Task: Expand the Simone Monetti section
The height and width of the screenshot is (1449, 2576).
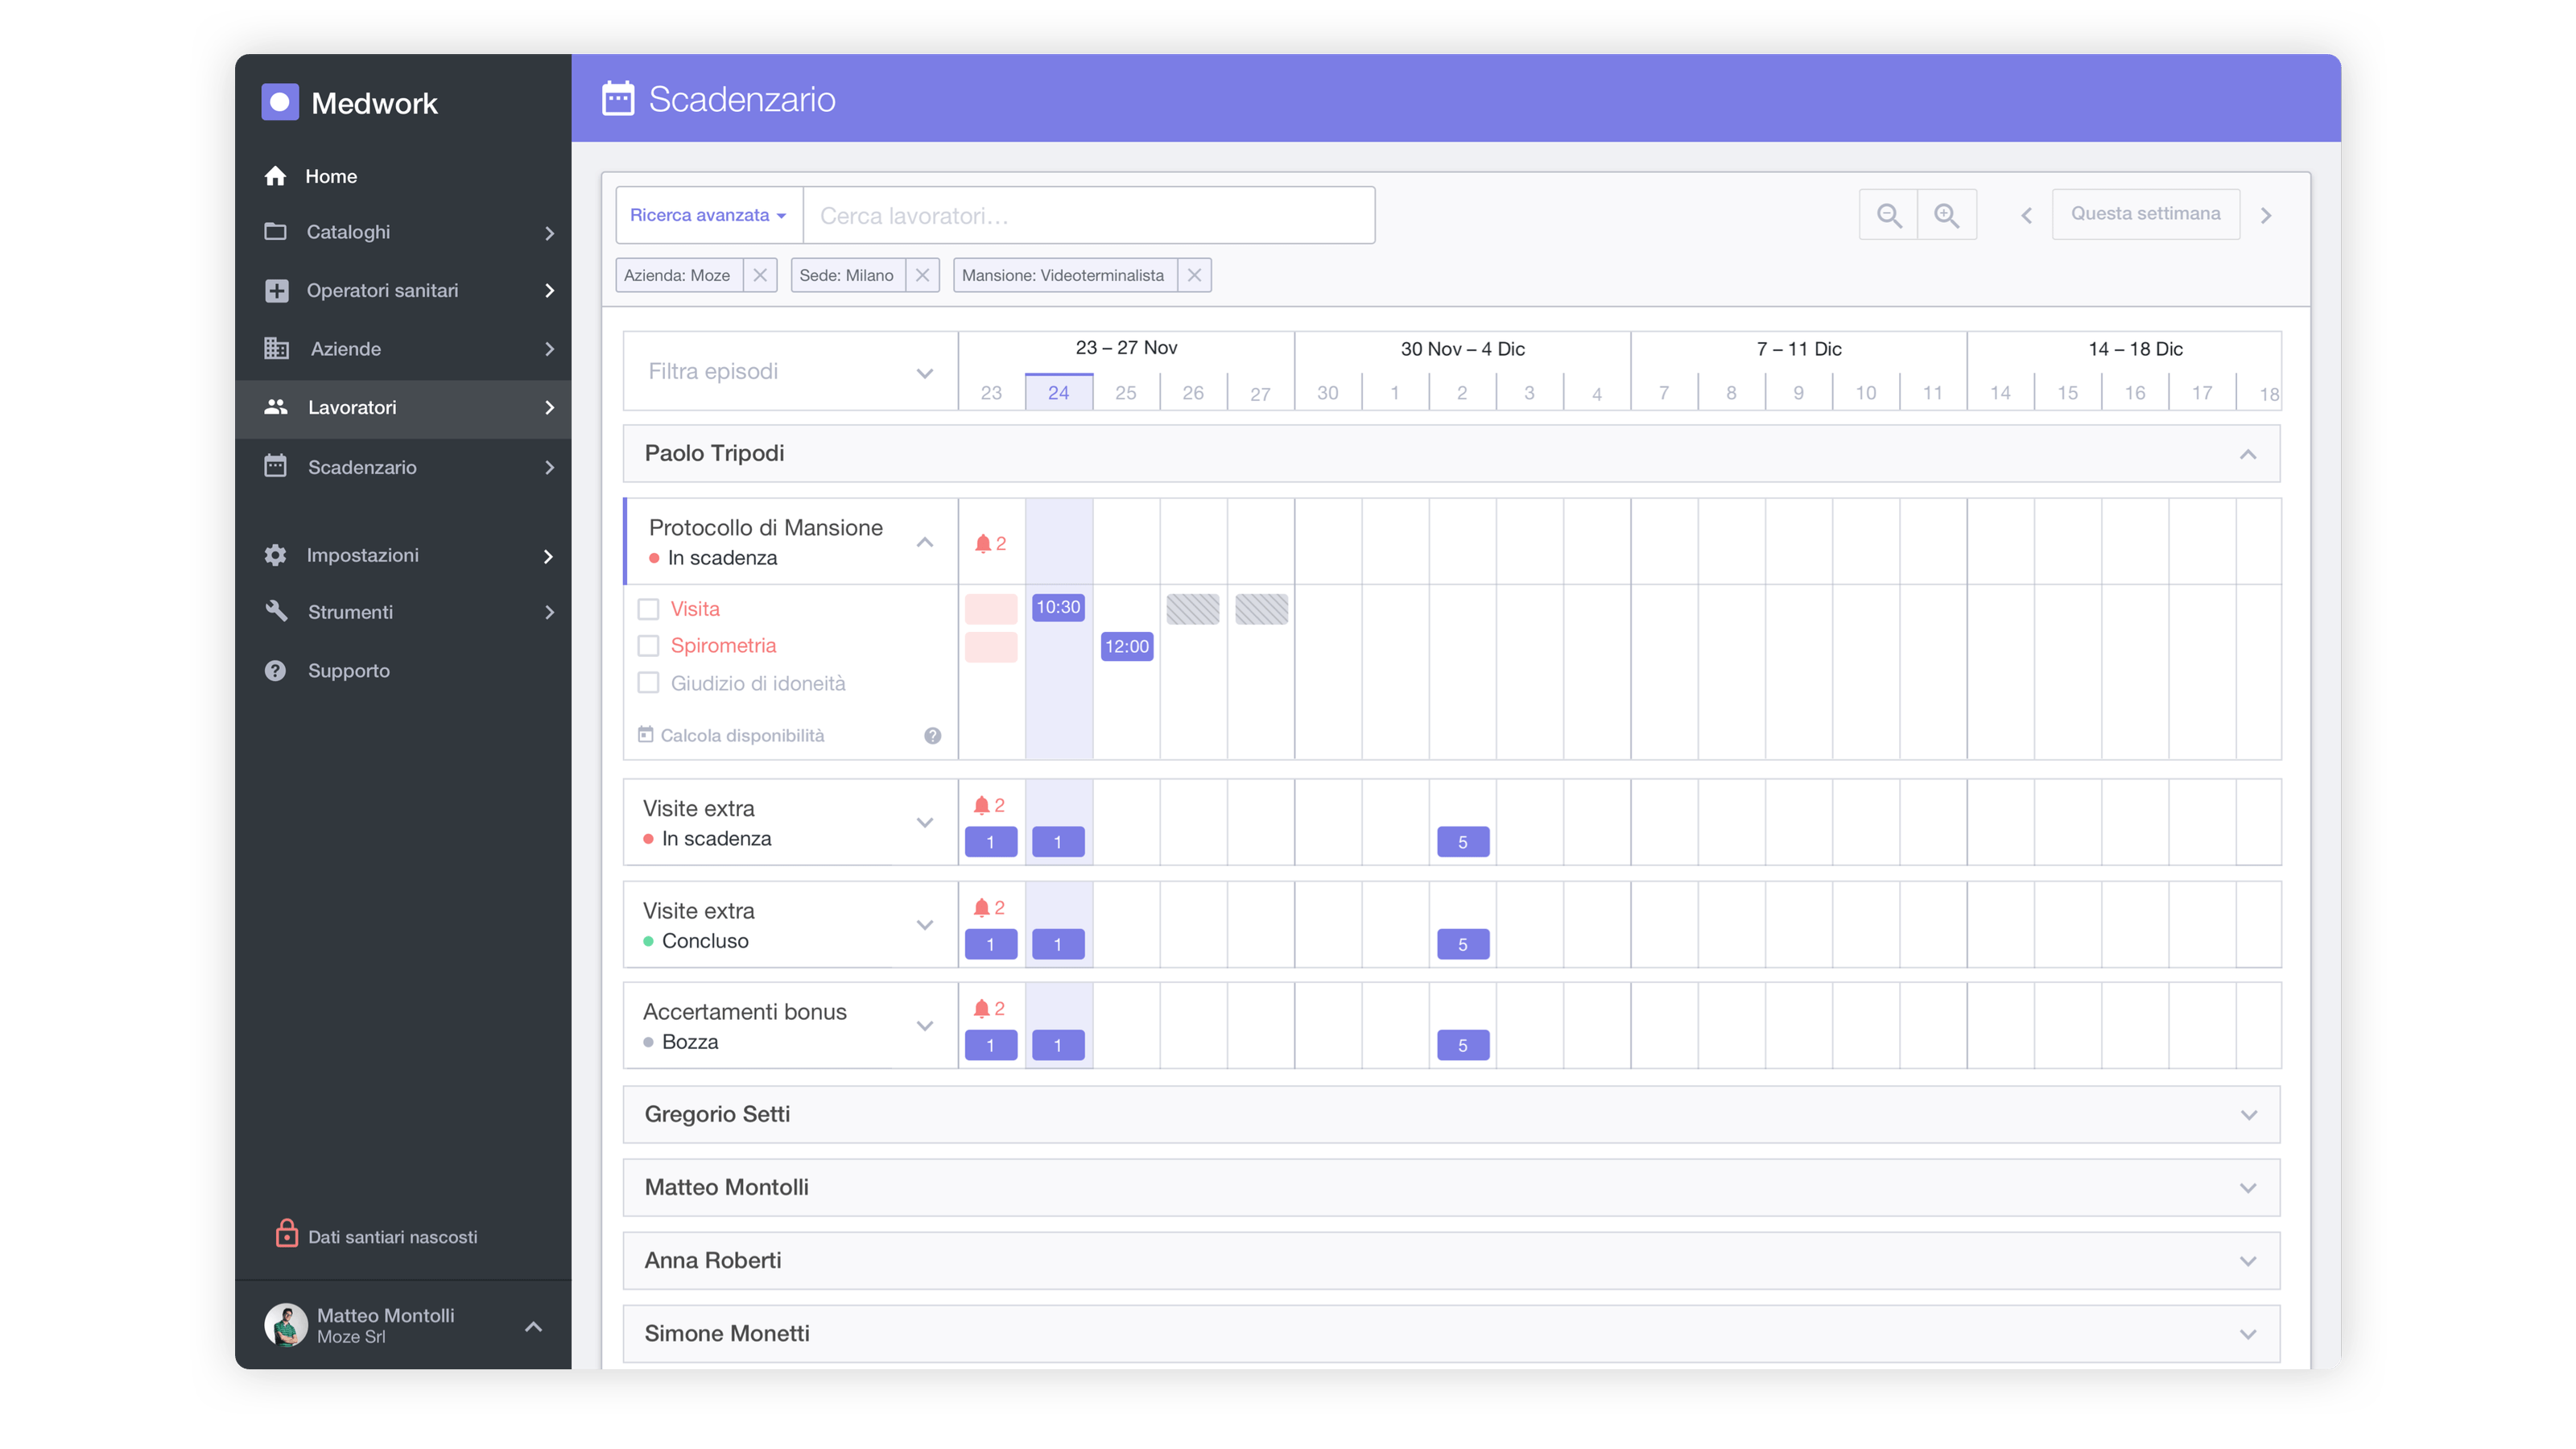Action: [x=2248, y=1334]
